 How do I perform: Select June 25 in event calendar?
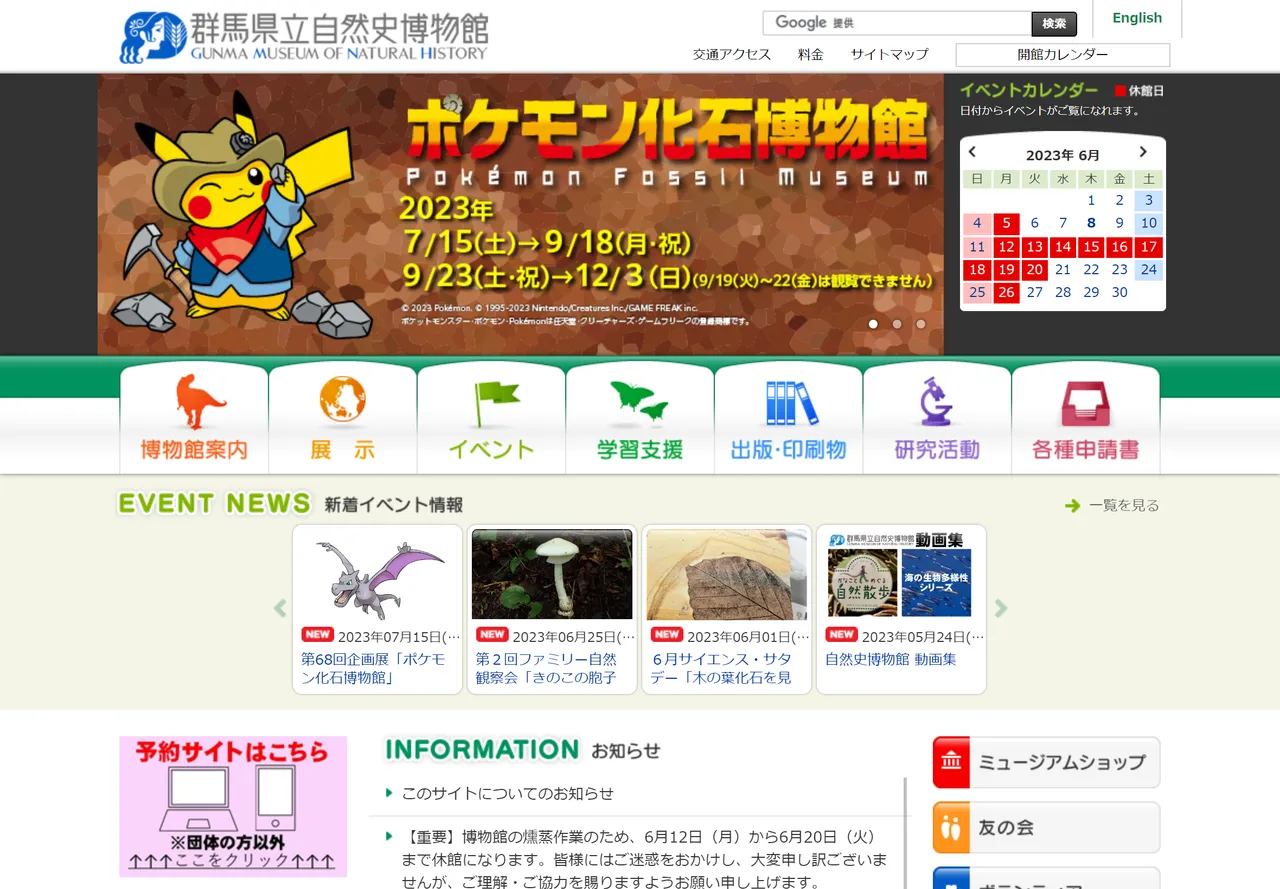click(978, 293)
